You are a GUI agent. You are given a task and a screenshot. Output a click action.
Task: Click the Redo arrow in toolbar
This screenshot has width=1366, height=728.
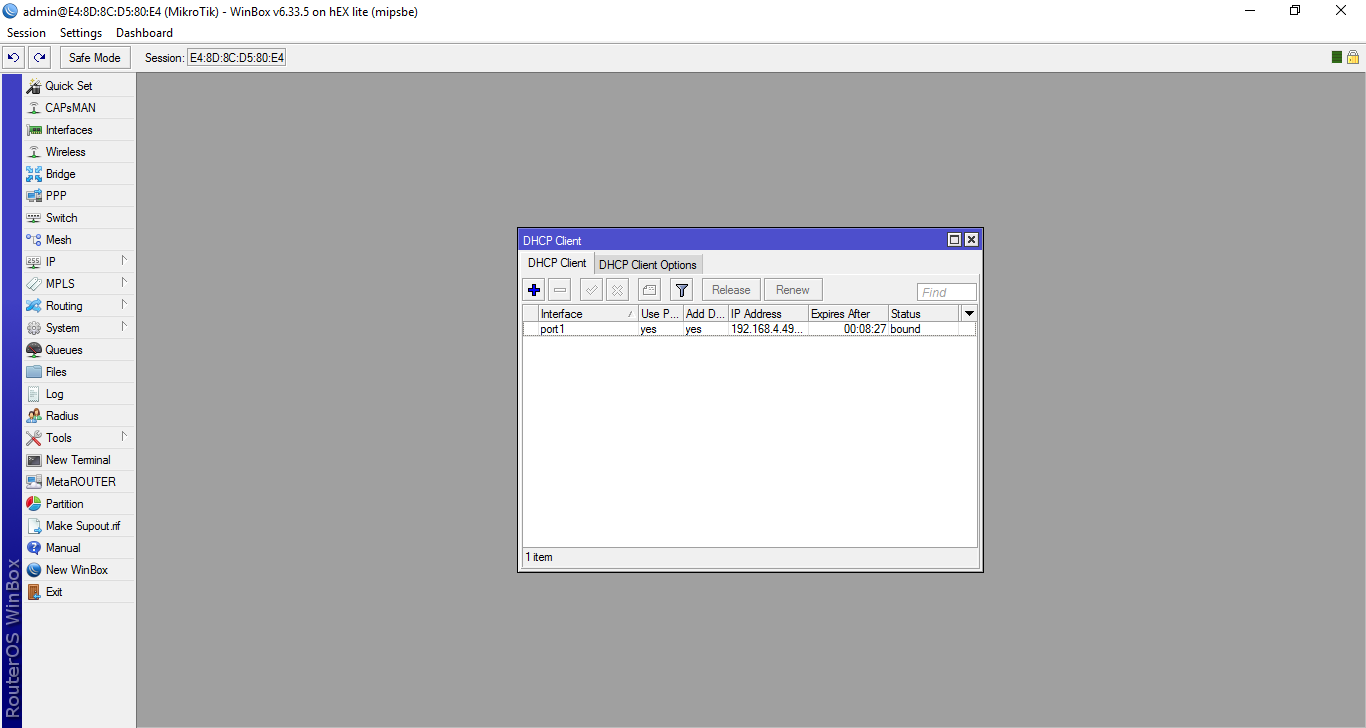[39, 58]
